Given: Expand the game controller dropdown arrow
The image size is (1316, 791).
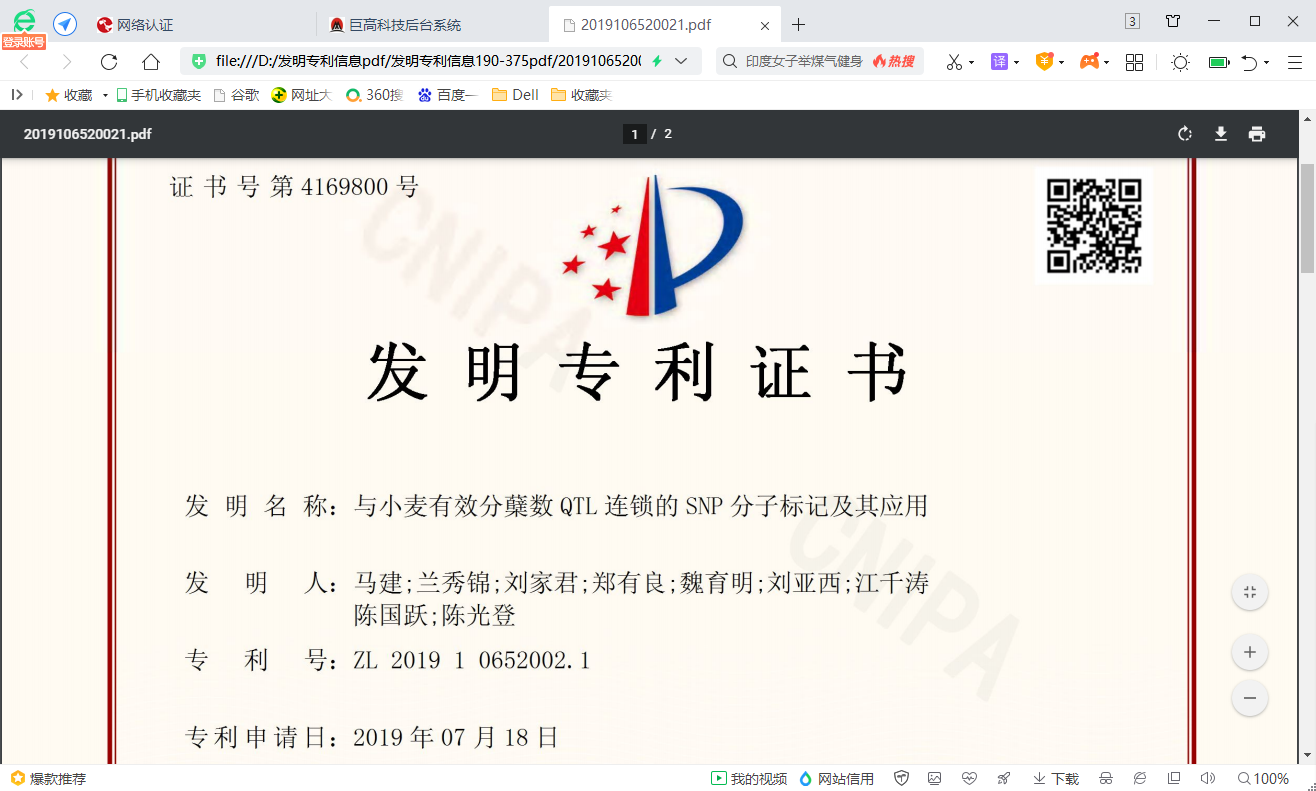Looking at the screenshot, I should (x=1107, y=63).
